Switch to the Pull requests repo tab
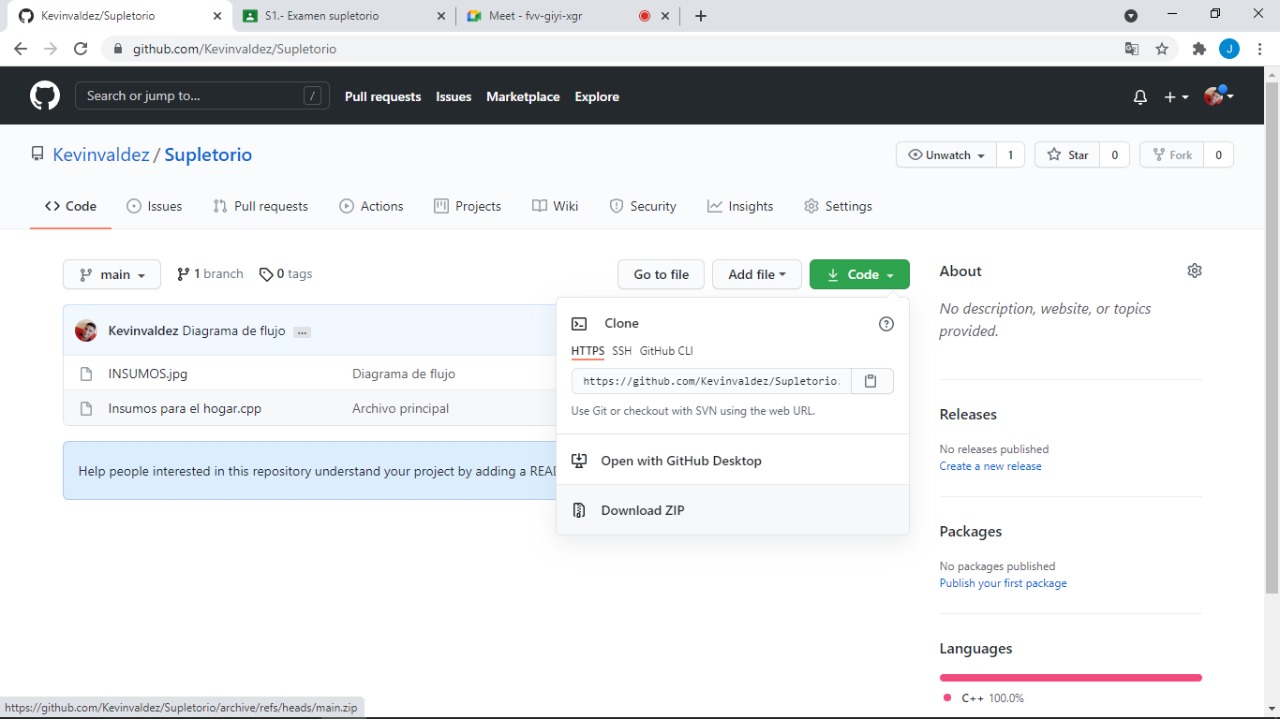1280x719 pixels. (260, 206)
